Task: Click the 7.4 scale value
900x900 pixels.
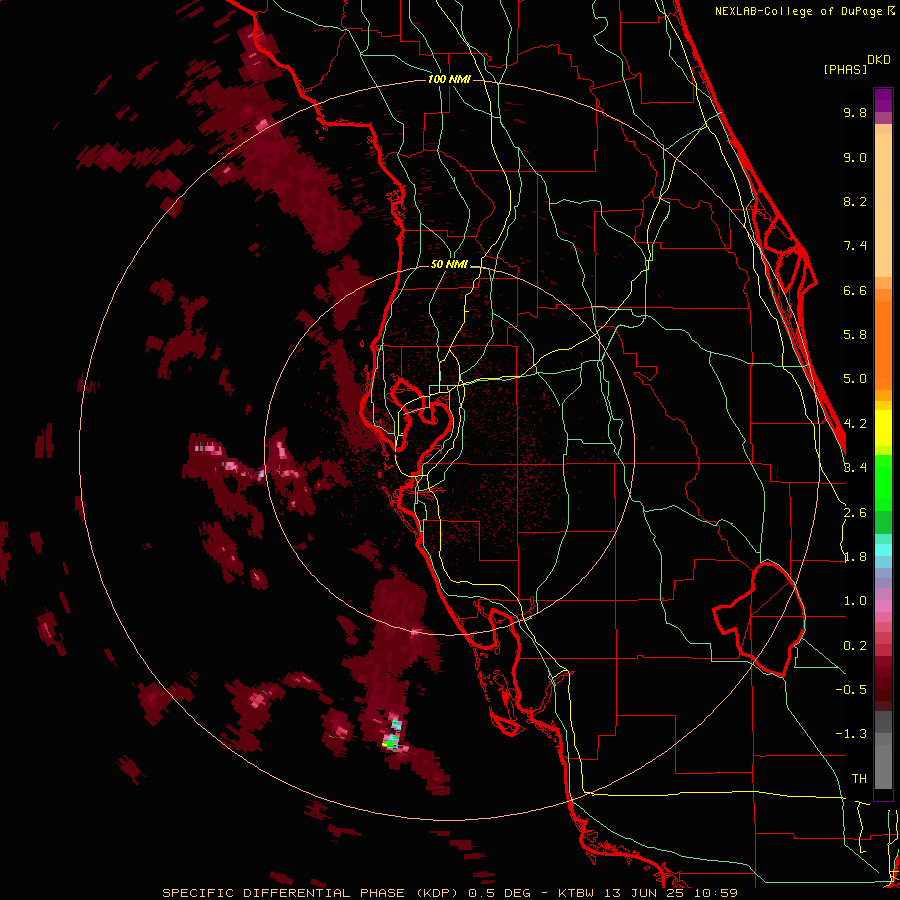Action: [x=855, y=246]
